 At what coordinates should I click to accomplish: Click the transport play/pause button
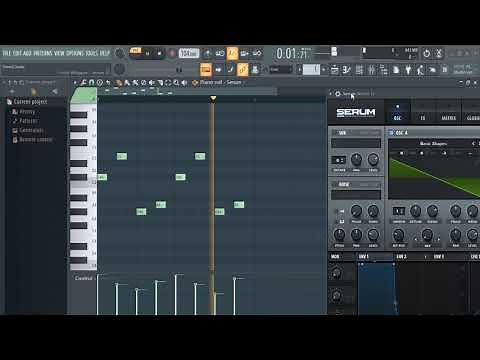[148, 53]
